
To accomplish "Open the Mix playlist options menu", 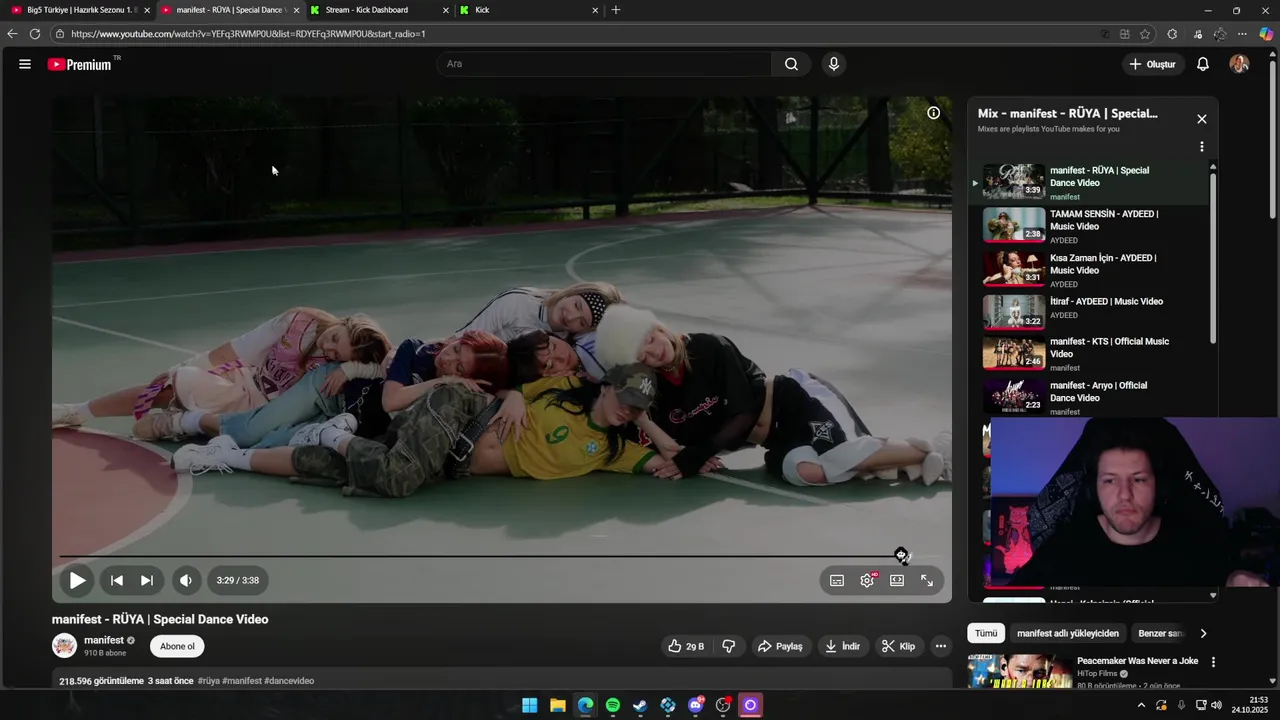I will [x=1201, y=147].
